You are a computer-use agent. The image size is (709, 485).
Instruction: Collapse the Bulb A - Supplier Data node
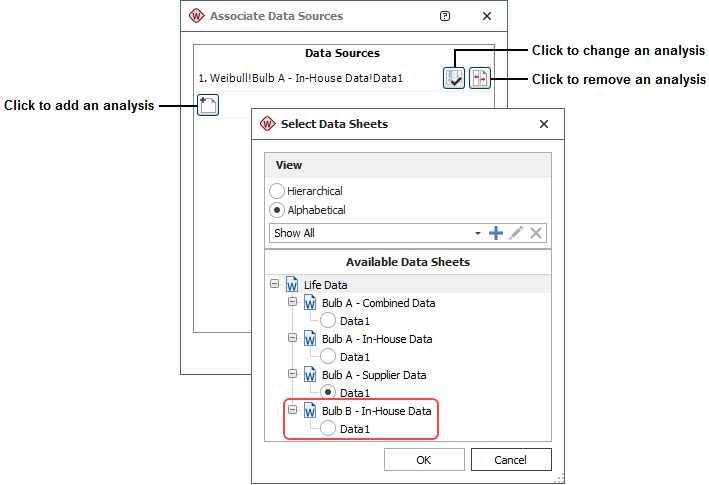(x=293, y=375)
